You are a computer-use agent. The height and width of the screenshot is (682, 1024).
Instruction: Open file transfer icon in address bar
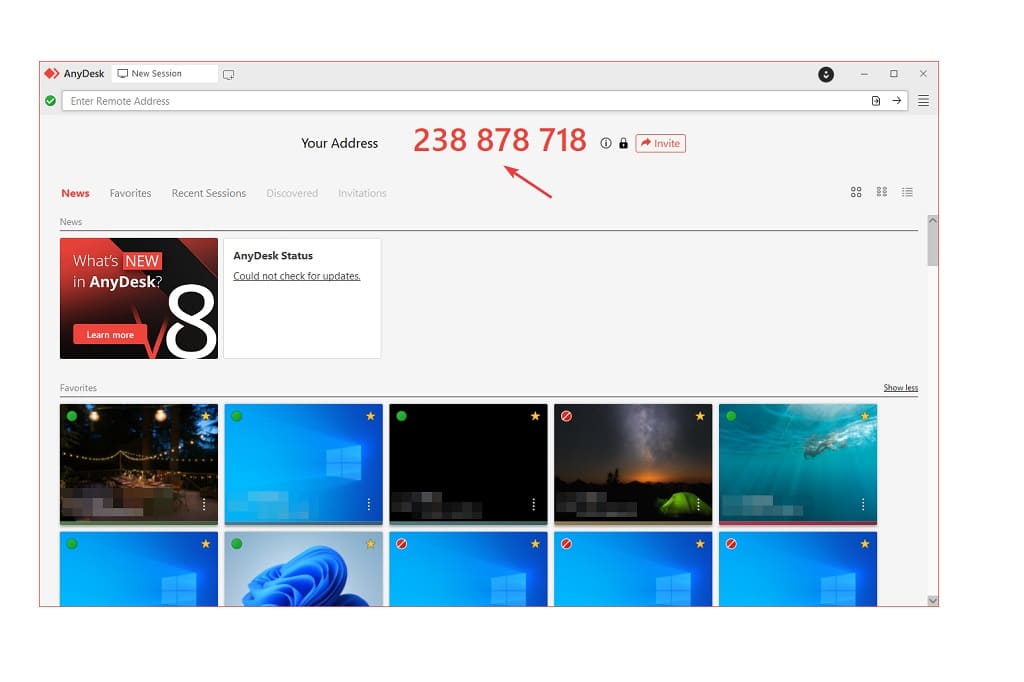pyautogui.click(x=876, y=101)
